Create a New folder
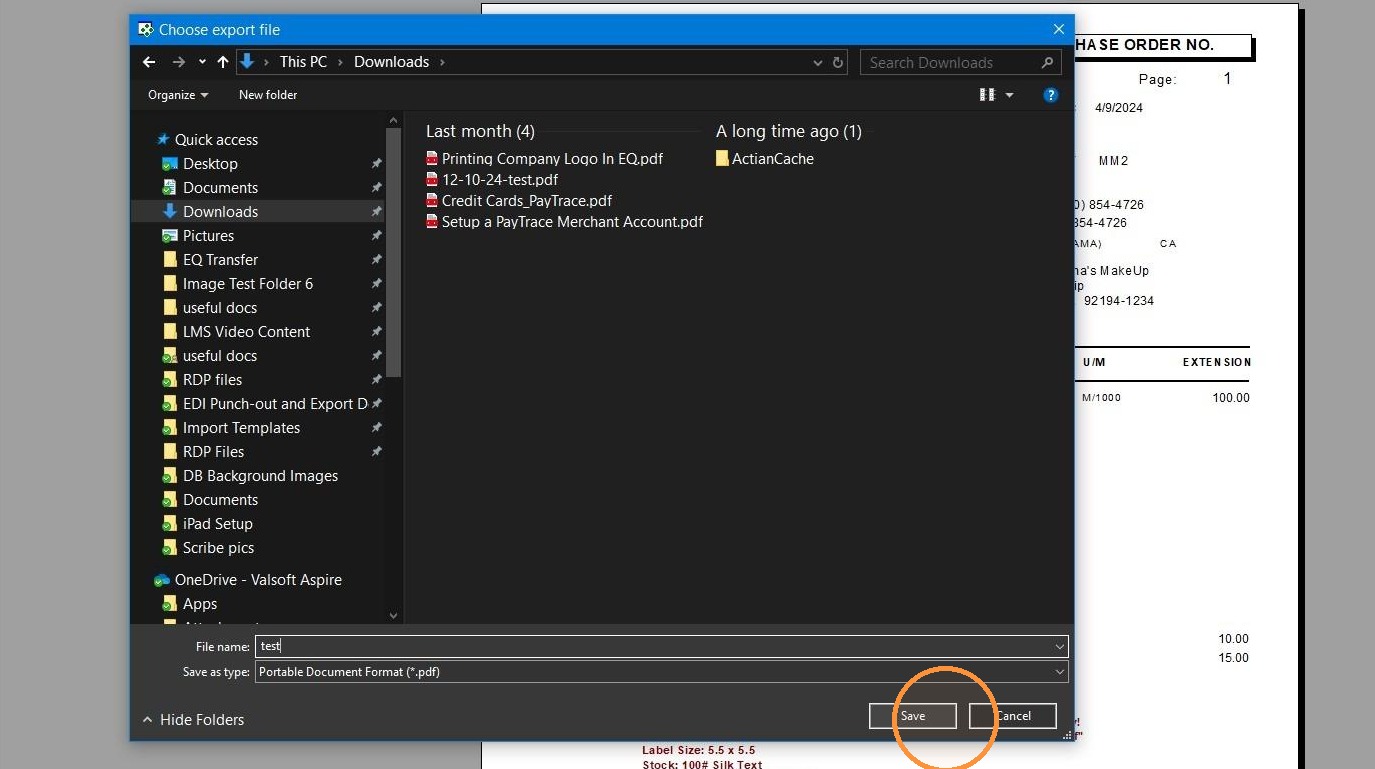The width and height of the screenshot is (1375, 769). click(x=268, y=95)
